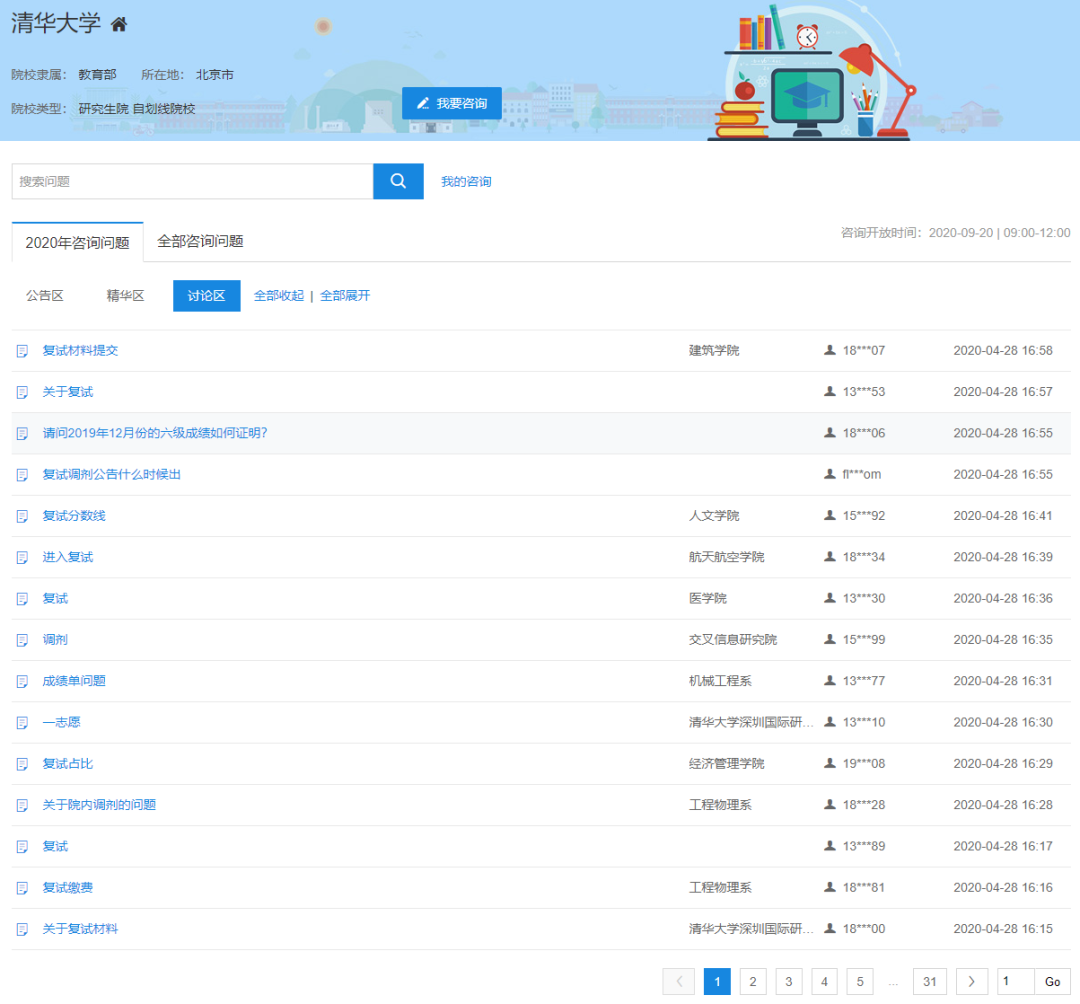Select the 讨论区 section
Image resolution: width=1080 pixels, height=1004 pixels.
click(x=206, y=296)
